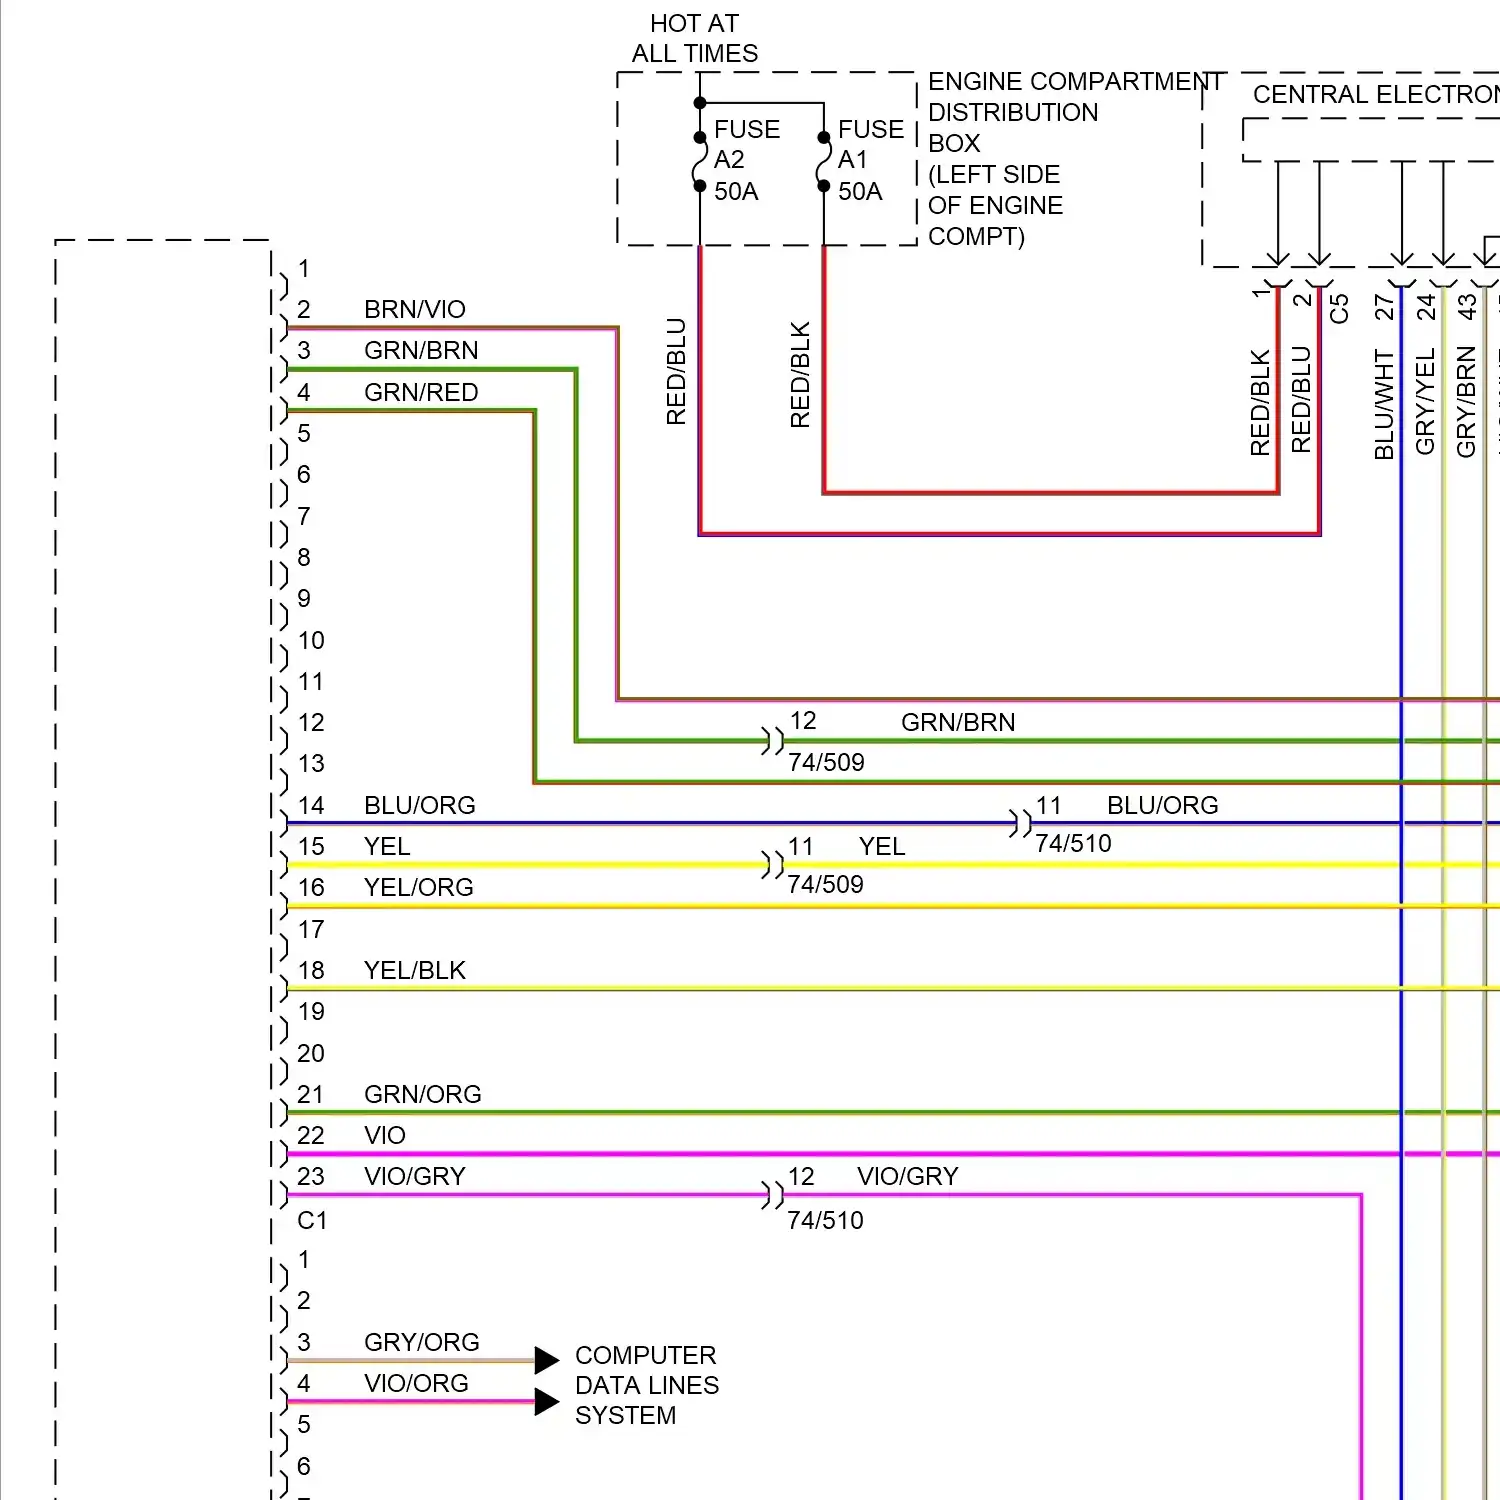1500x1500 pixels.
Task: Click VIO/GRY label at pin 23
Action: coord(415,1176)
